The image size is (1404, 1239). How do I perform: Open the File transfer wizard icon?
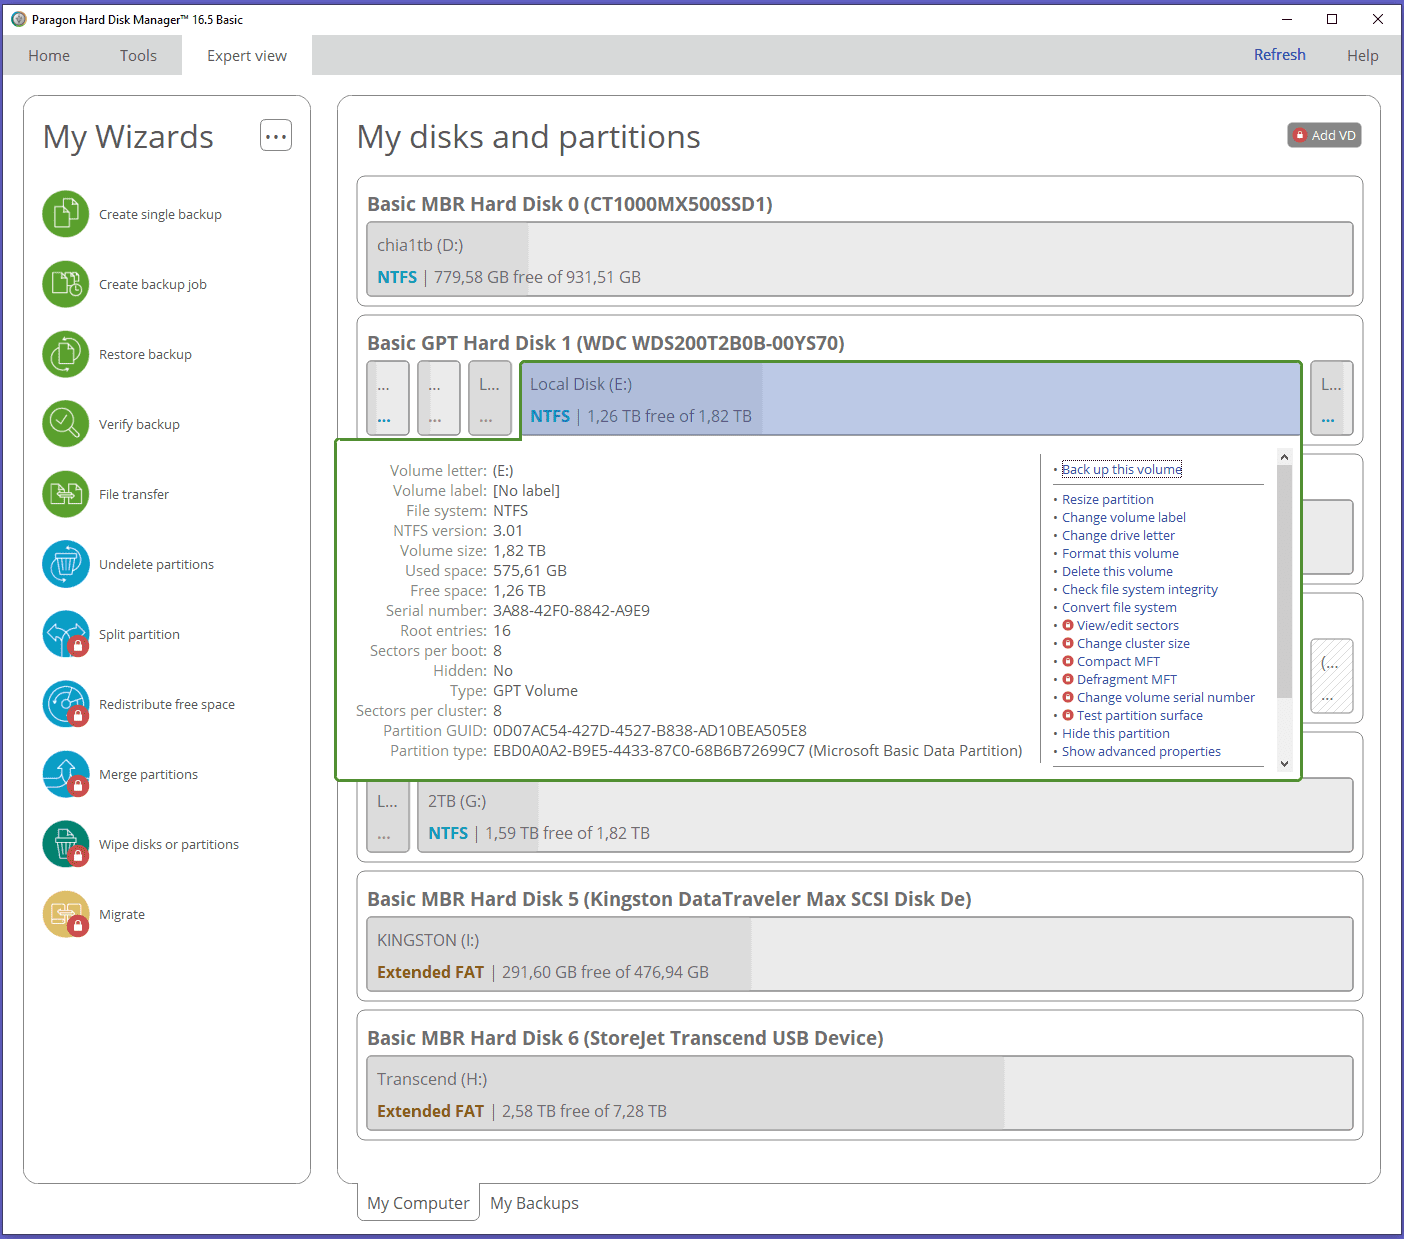(x=66, y=494)
